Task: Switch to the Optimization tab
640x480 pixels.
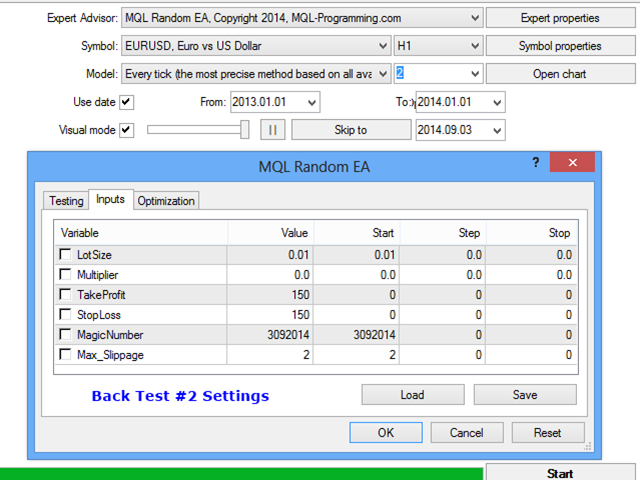Action: 166,201
